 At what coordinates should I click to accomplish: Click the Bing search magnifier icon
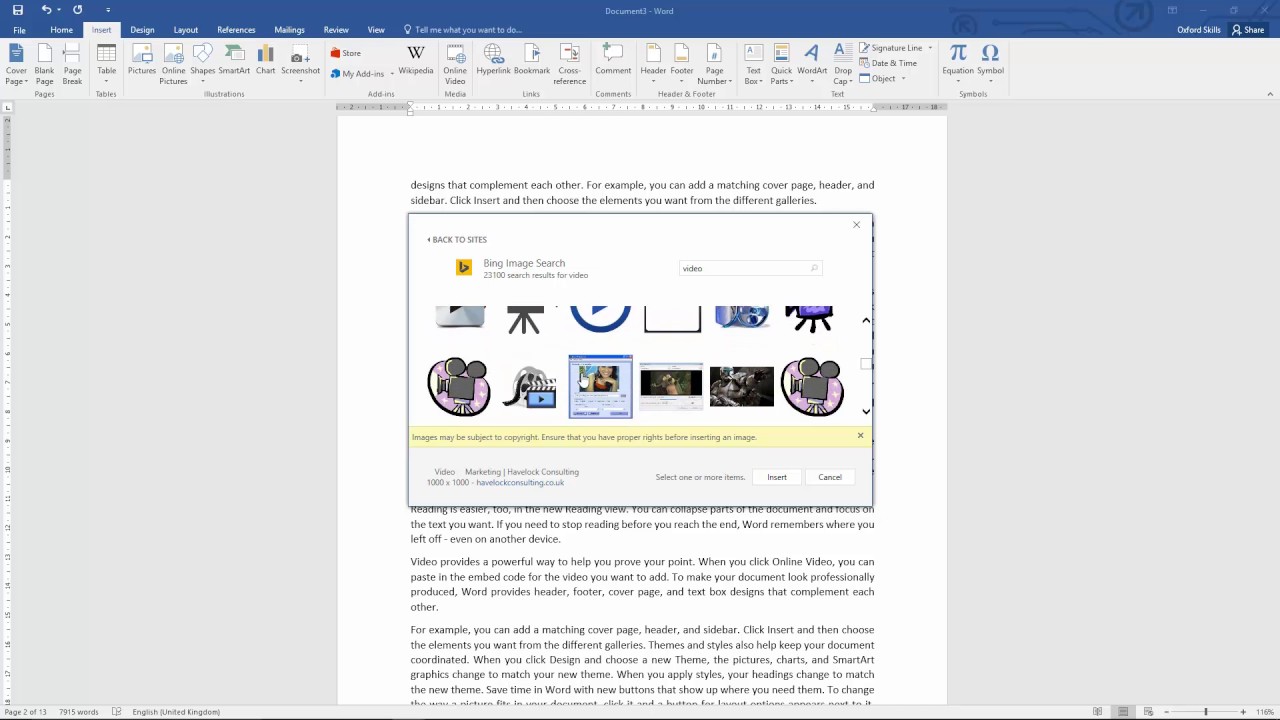coord(814,268)
